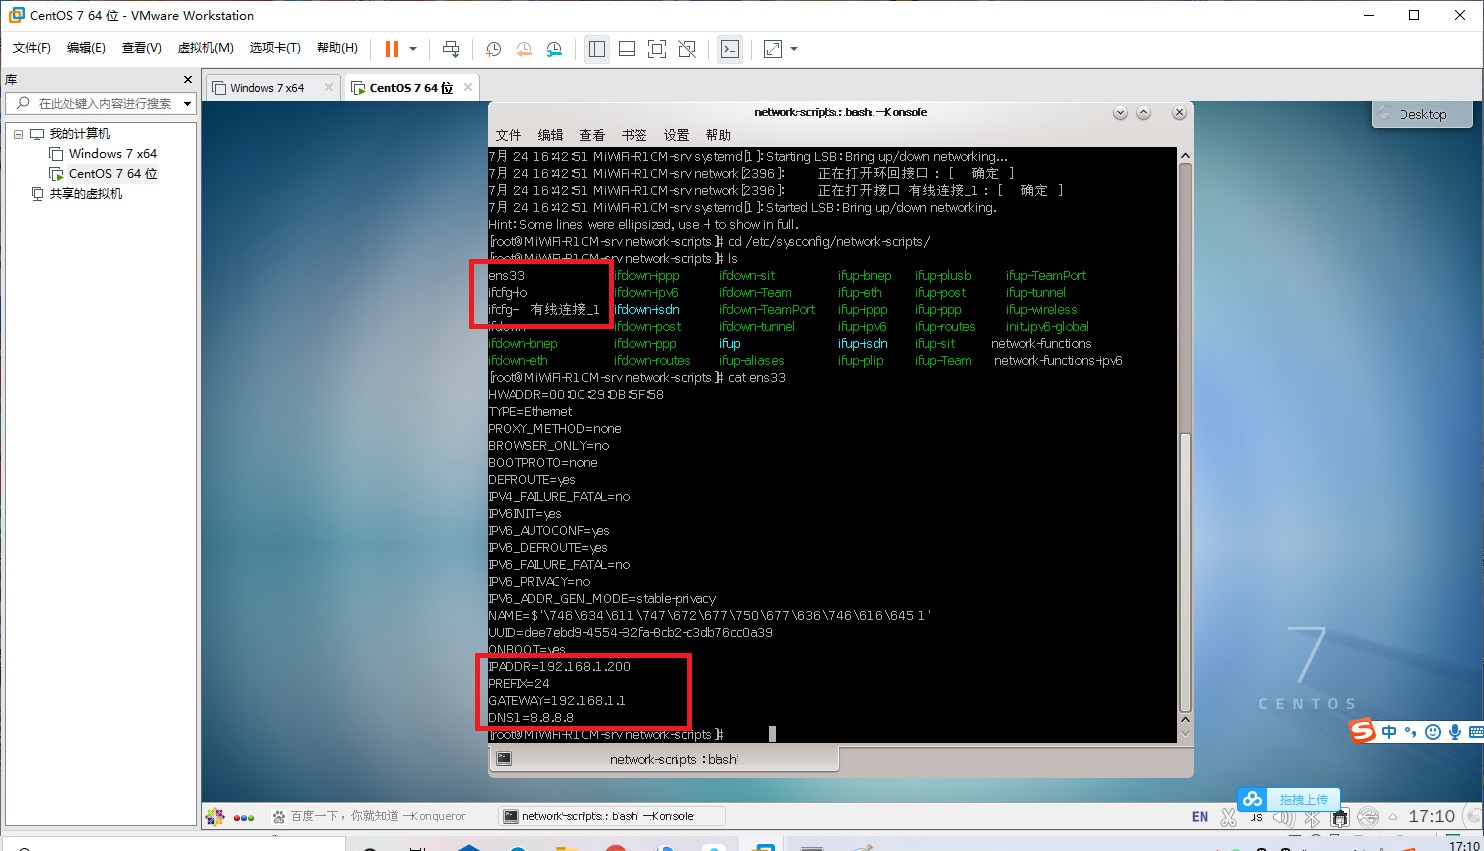This screenshot has width=1484, height=851.
Task: Open the stretch display dropdown arrow
Action: click(794, 49)
